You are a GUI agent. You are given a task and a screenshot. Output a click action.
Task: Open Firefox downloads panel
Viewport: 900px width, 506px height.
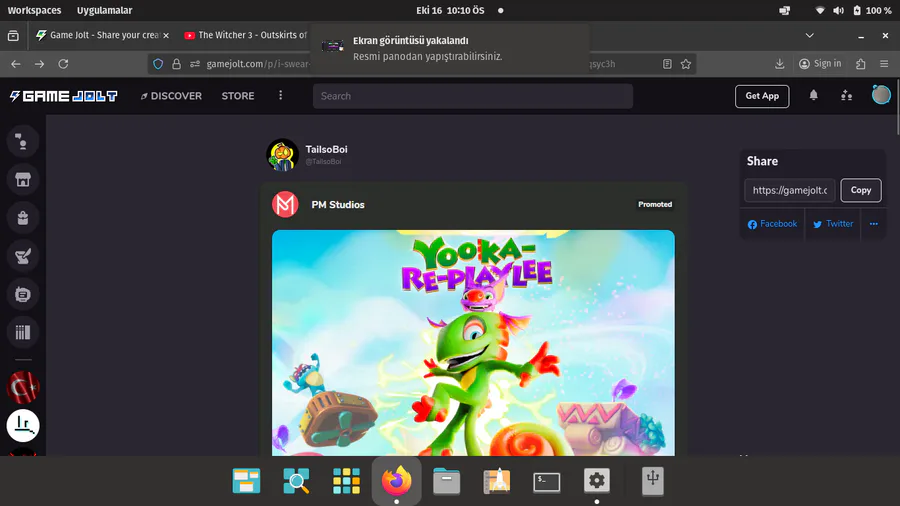click(779, 64)
